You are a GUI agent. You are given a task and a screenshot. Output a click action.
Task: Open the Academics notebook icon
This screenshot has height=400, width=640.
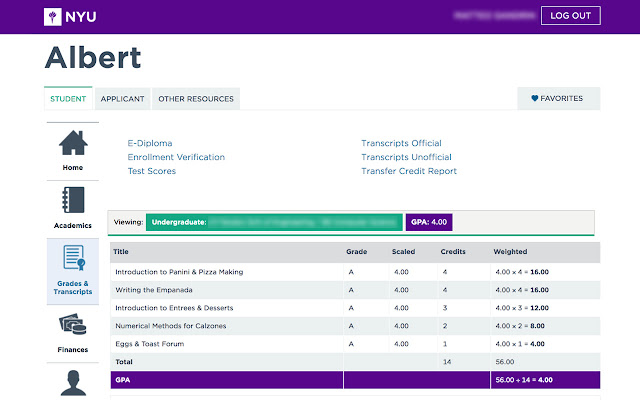tap(73, 200)
